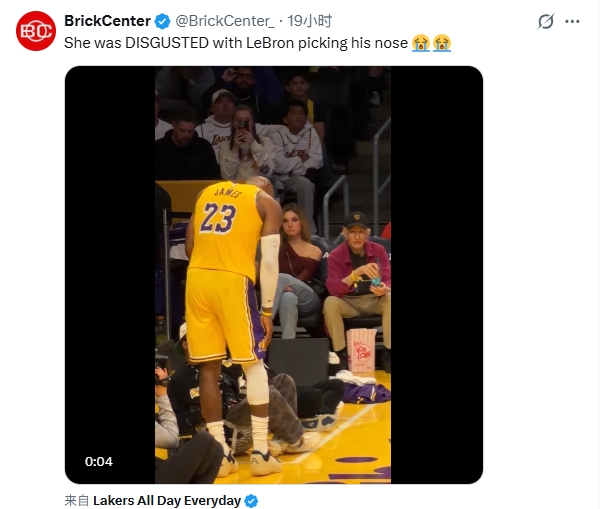This screenshot has height=509, width=600.
Task: Click the popcorn bucket in the video
Action: coord(360,349)
